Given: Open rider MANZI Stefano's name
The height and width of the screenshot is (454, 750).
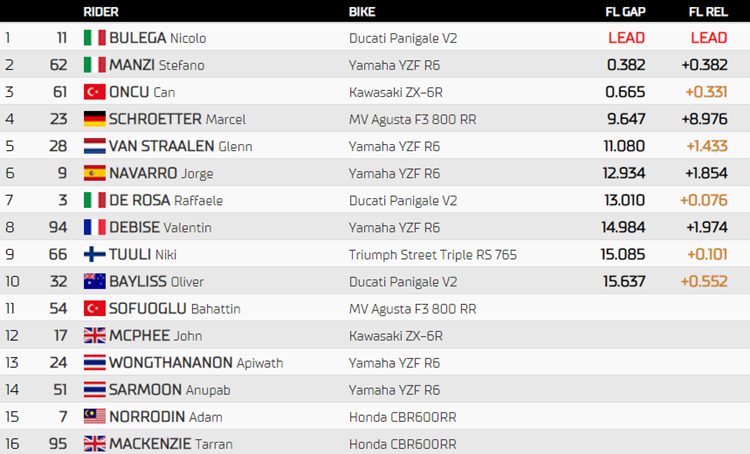Looking at the screenshot, I should 157,65.
